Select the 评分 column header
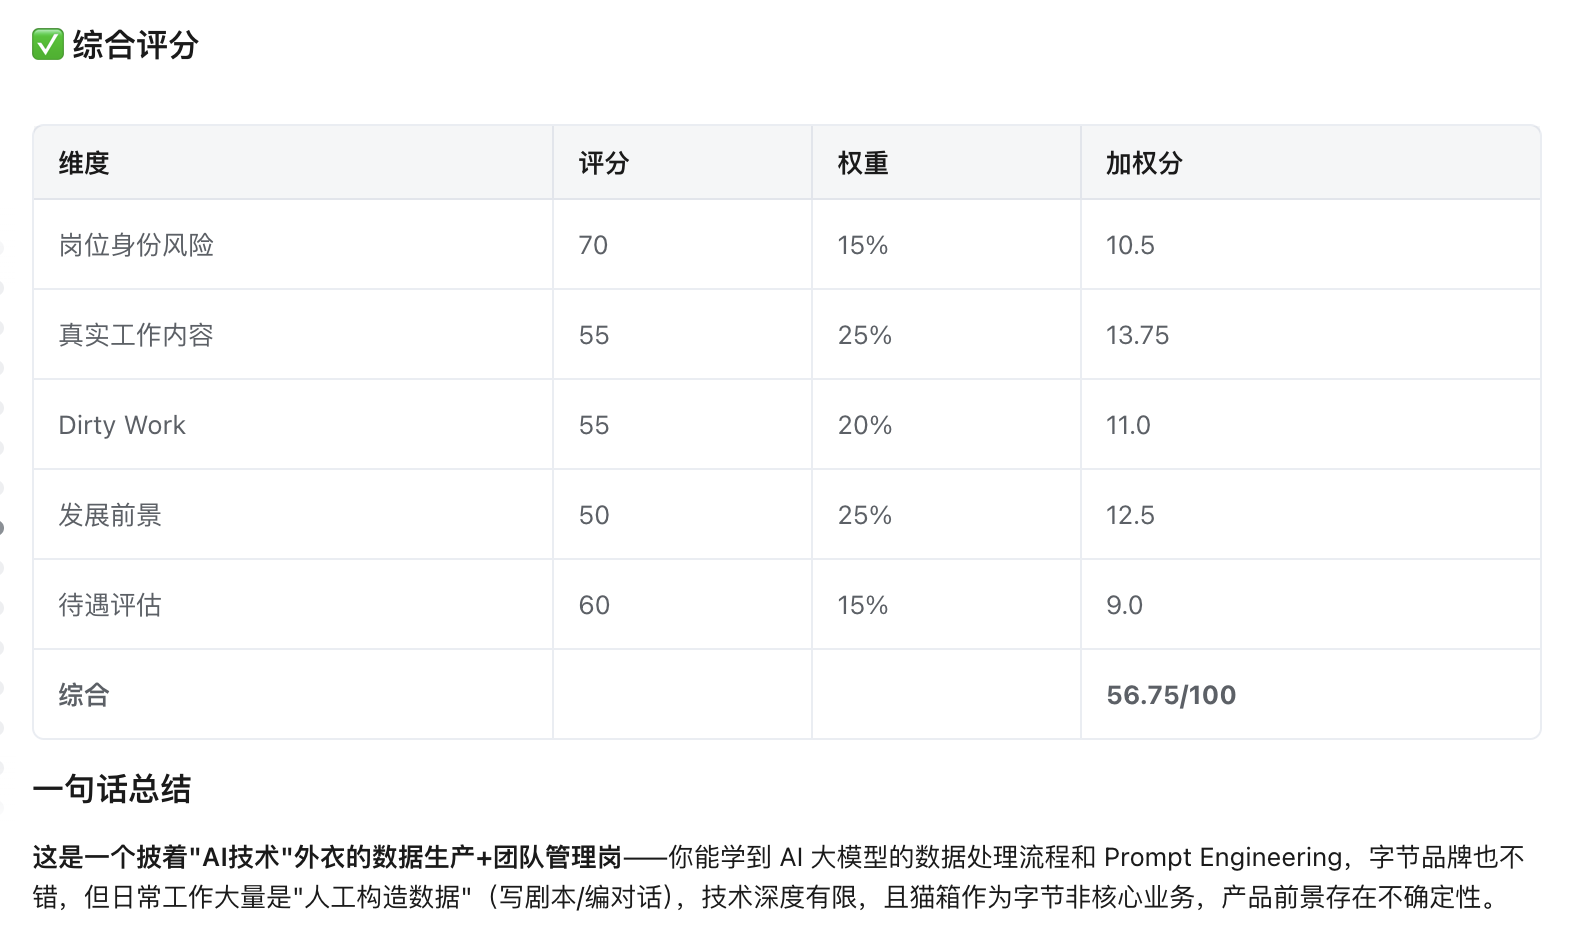The image size is (1586, 938). (x=604, y=163)
